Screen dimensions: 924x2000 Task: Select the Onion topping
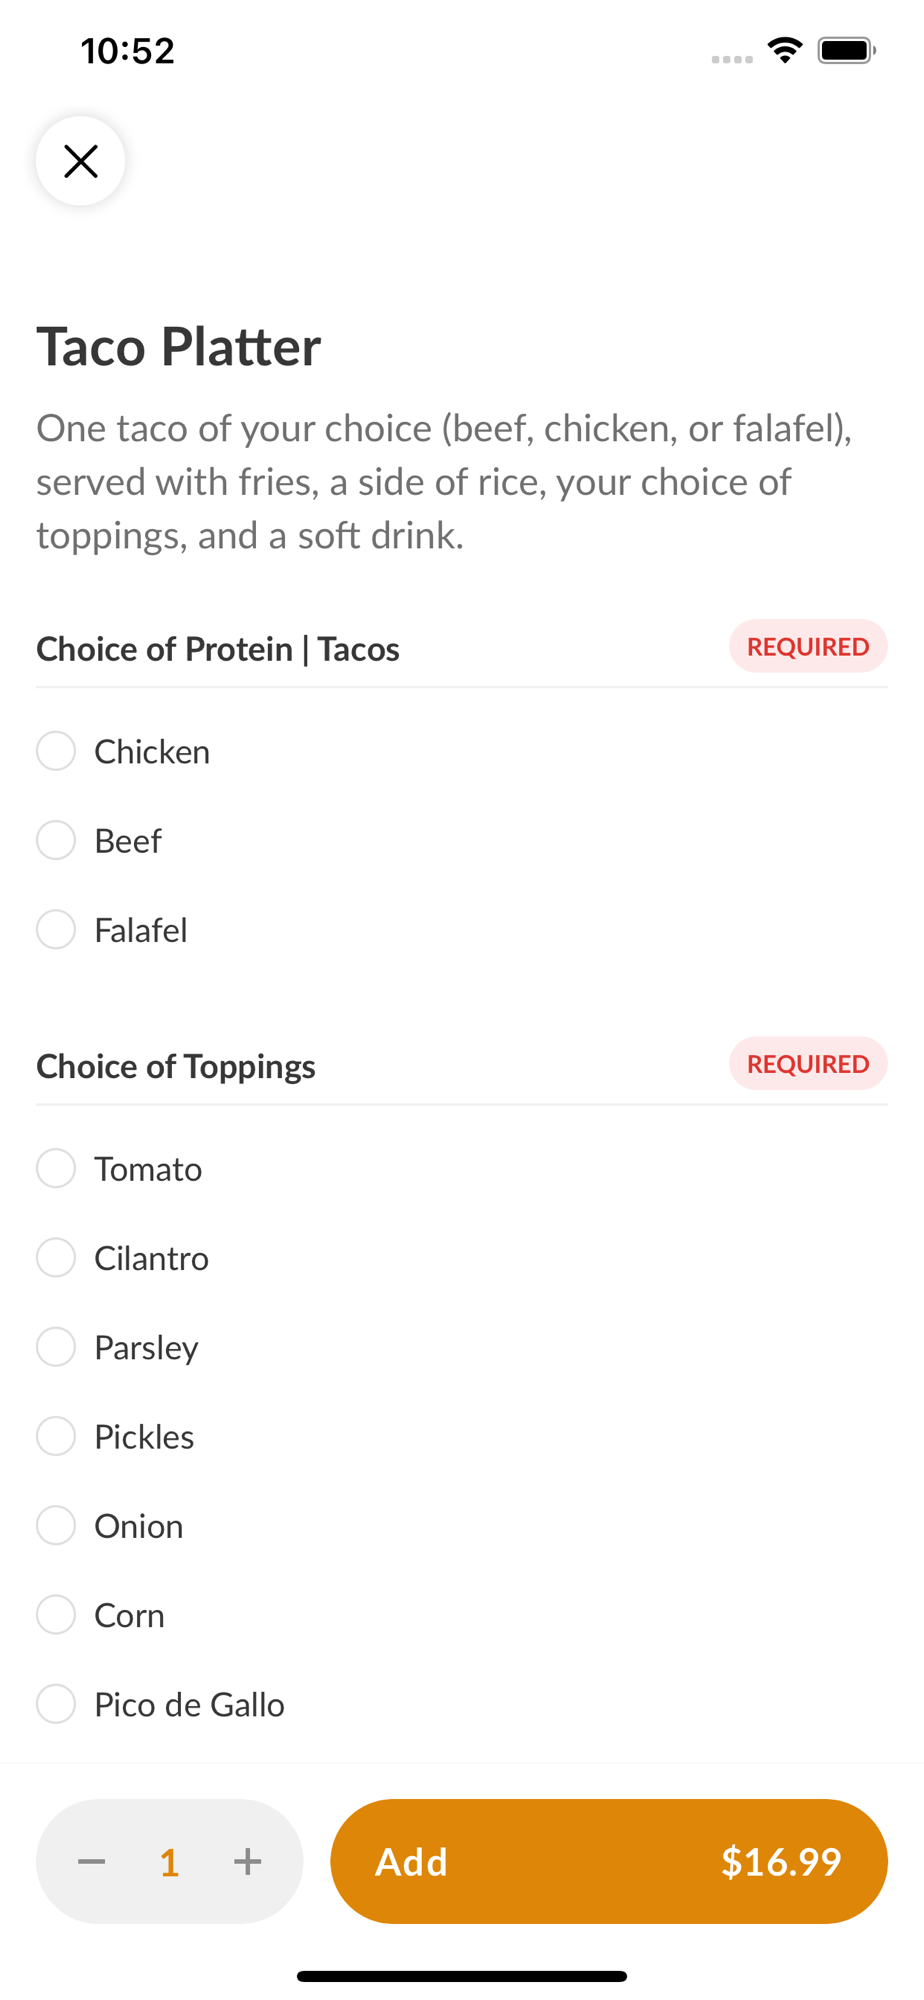pos(56,1525)
